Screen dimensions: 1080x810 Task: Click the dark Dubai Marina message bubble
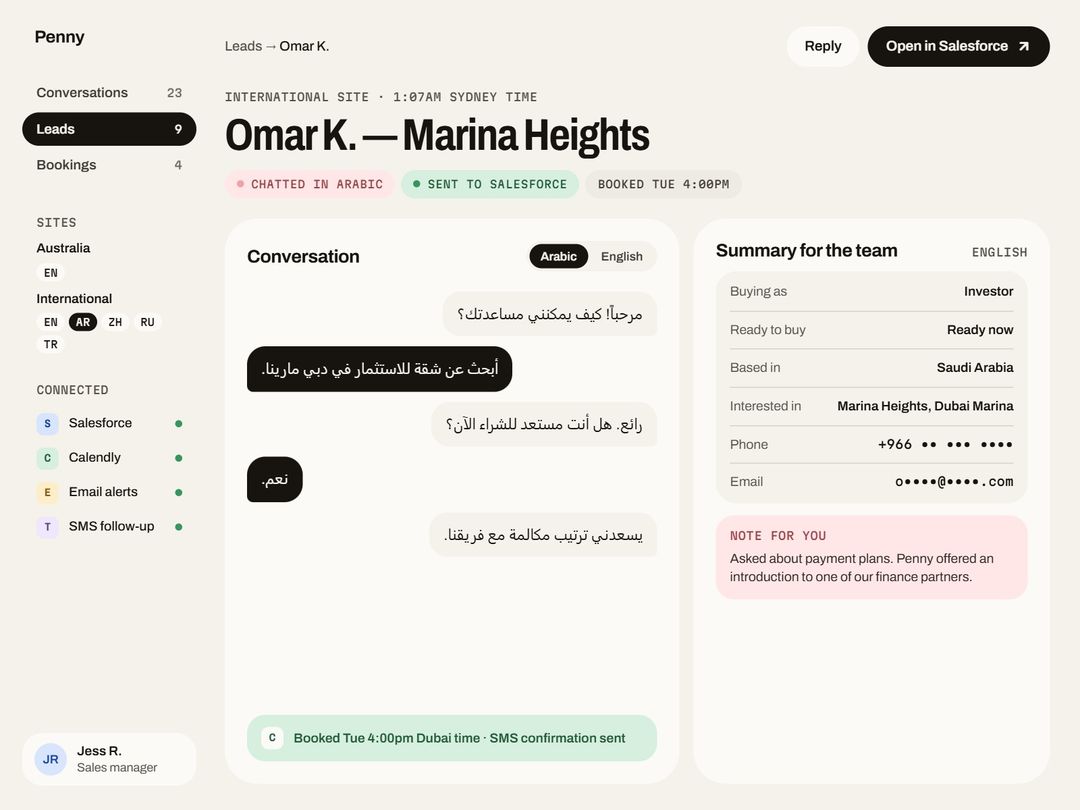click(380, 369)
